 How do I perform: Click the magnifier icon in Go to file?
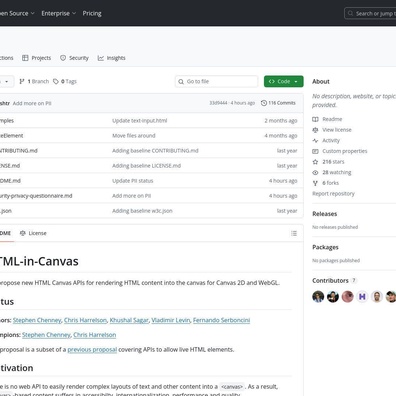(x=181, y=82)
